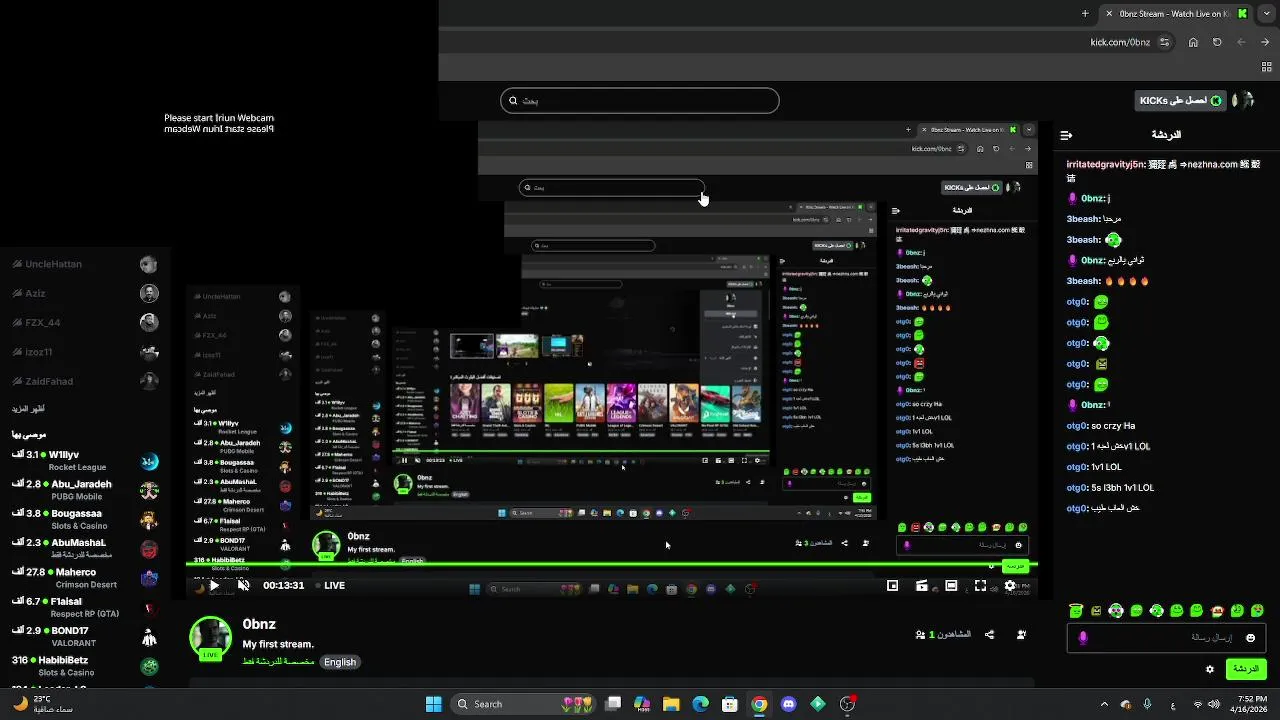Open taskbar weather widget 23°C
This screenshot has height=720, width=1280.
coord(45,704)
